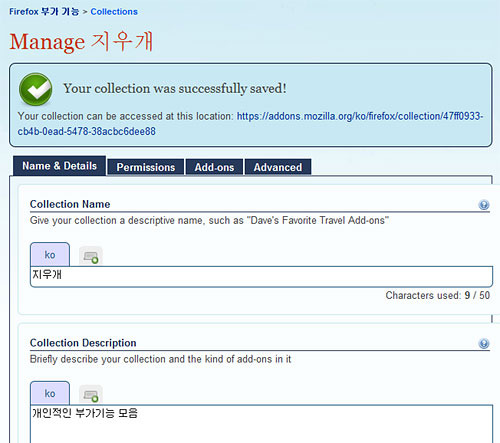Click the 'Collection Description' section heading
This screenshot has height=443, width=500.
(x=83, y=343)
